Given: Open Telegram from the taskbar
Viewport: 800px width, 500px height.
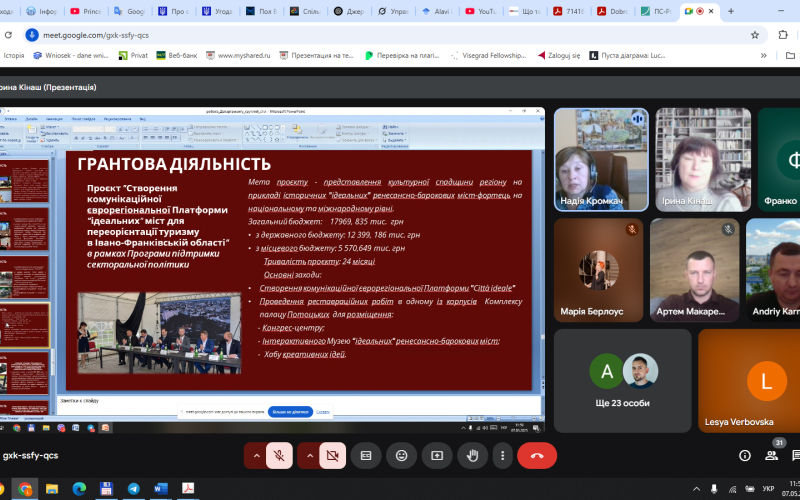Looking at the screenshot, I should pyautogui.click(x=134, y=489).
